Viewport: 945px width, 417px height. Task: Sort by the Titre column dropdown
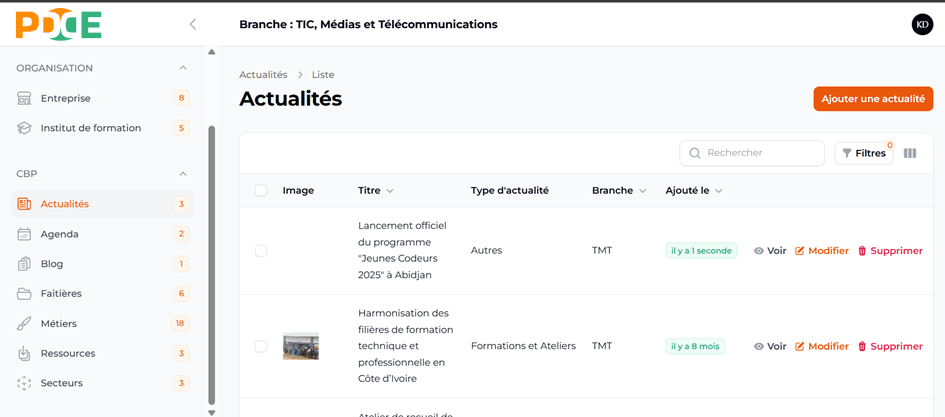pyautogui.click(x=390, y=191)
